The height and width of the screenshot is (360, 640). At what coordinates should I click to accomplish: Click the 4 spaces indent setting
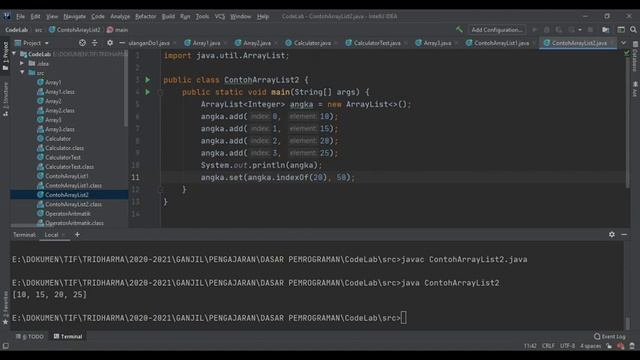pos(591,346)
